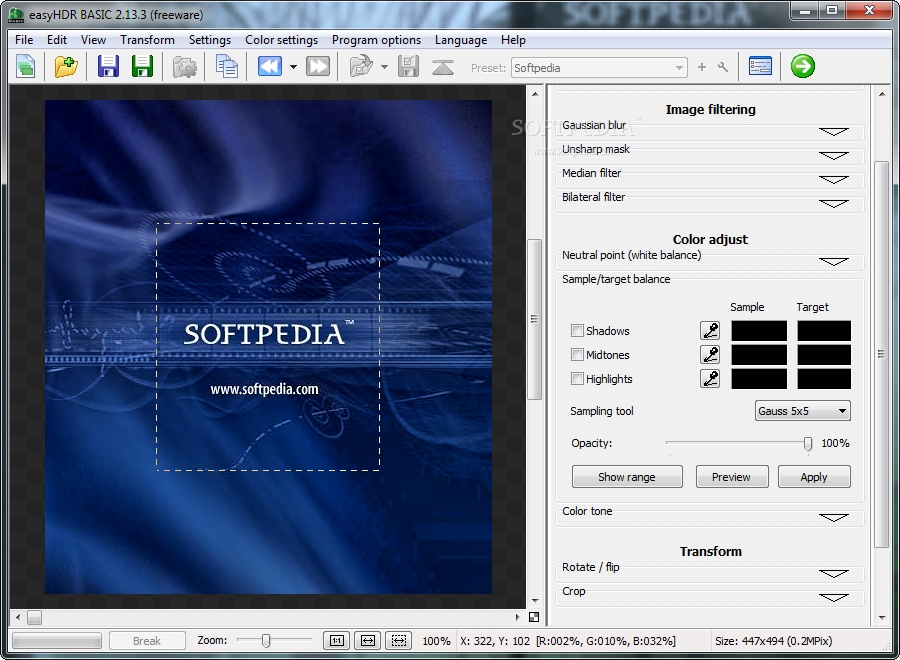Click the Break button

[147, 640]
